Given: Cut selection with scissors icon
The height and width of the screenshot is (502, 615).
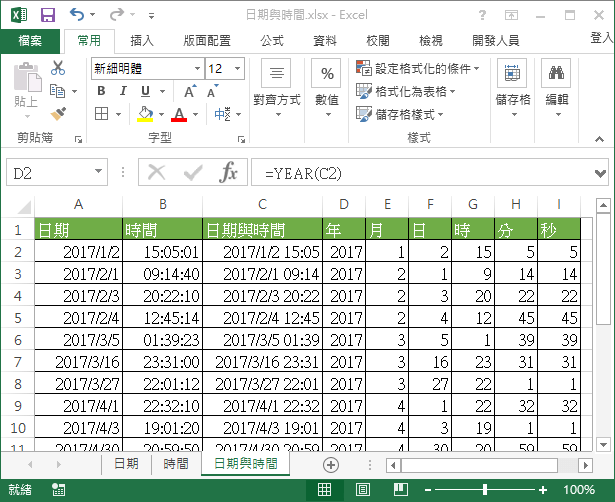Looking at the screenshot, I should [x=58, y=68].
